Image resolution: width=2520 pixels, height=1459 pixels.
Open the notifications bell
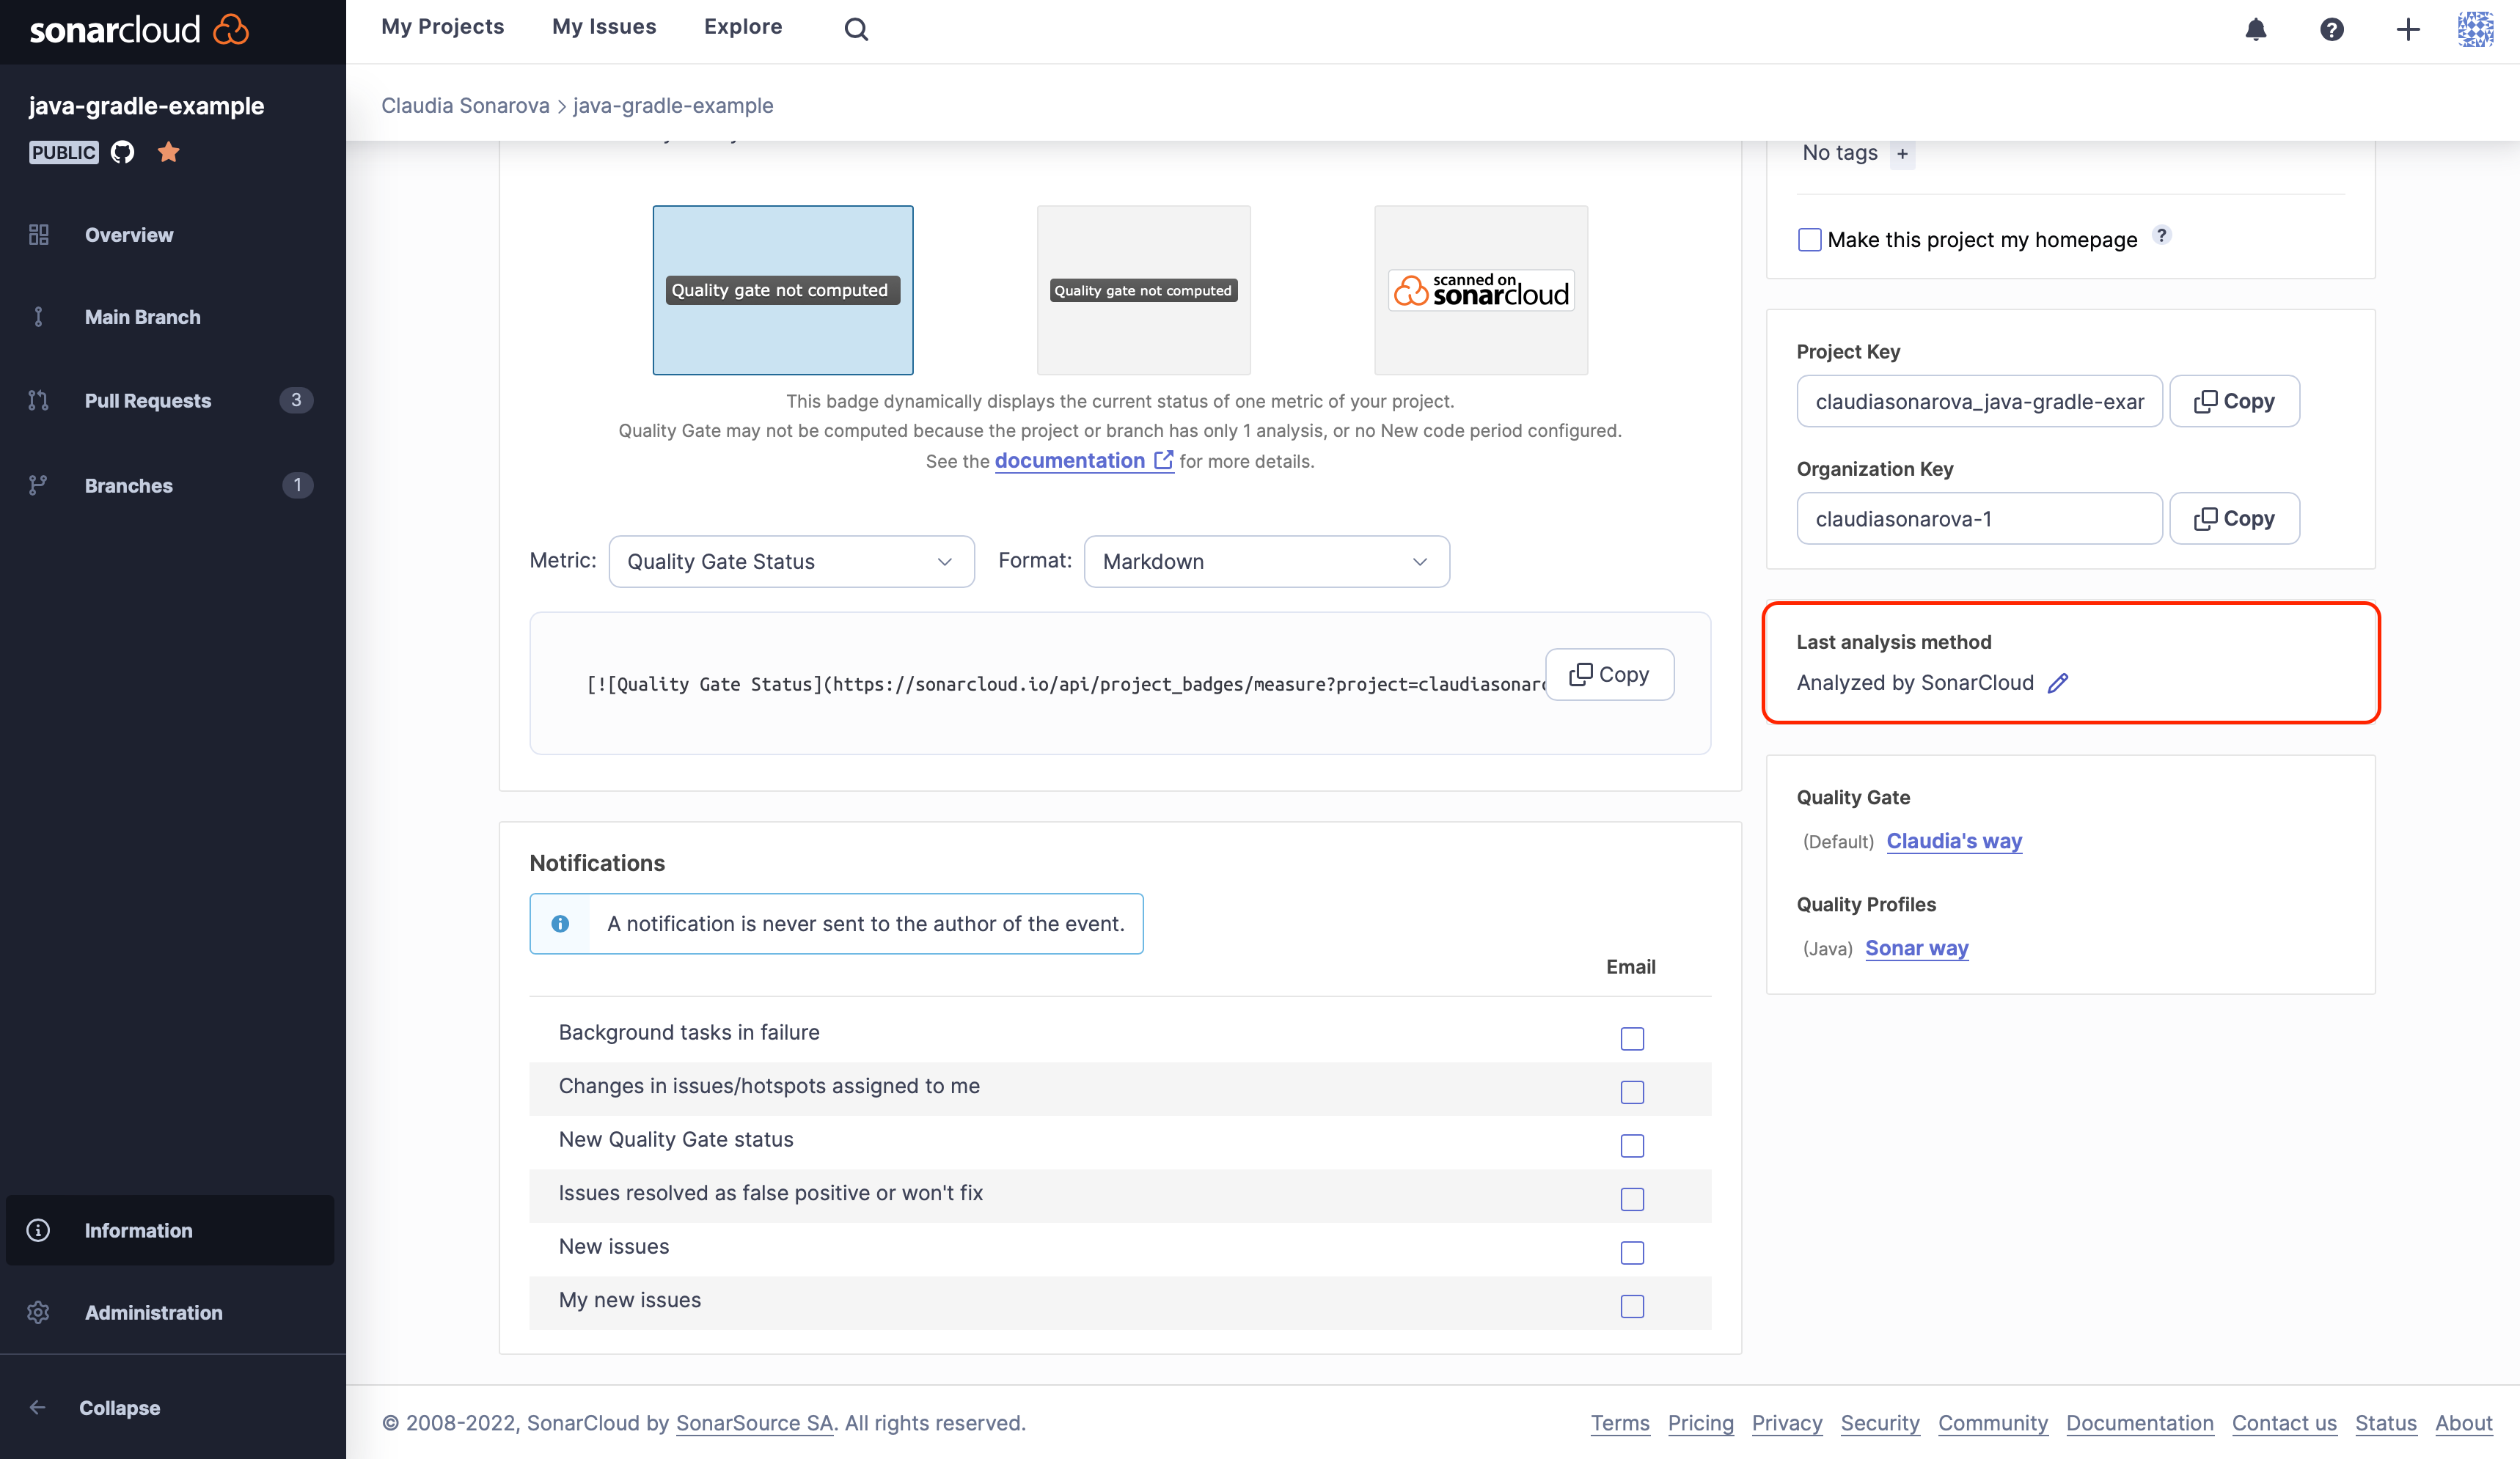[2256, 29]
